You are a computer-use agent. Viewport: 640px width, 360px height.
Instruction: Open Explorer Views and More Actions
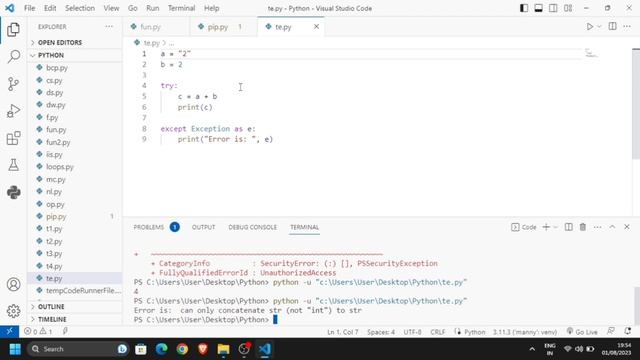109,27
